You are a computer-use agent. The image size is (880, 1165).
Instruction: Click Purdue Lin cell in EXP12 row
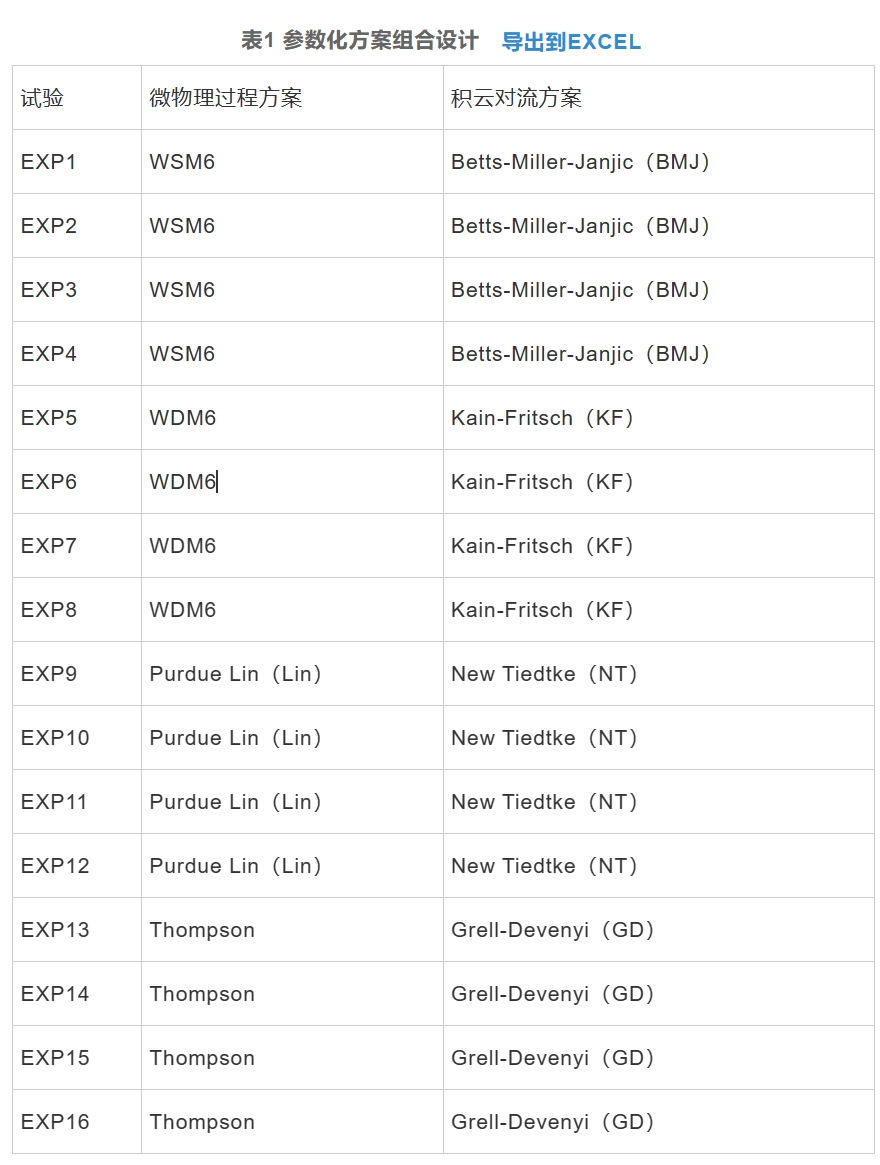pos(236,866)
